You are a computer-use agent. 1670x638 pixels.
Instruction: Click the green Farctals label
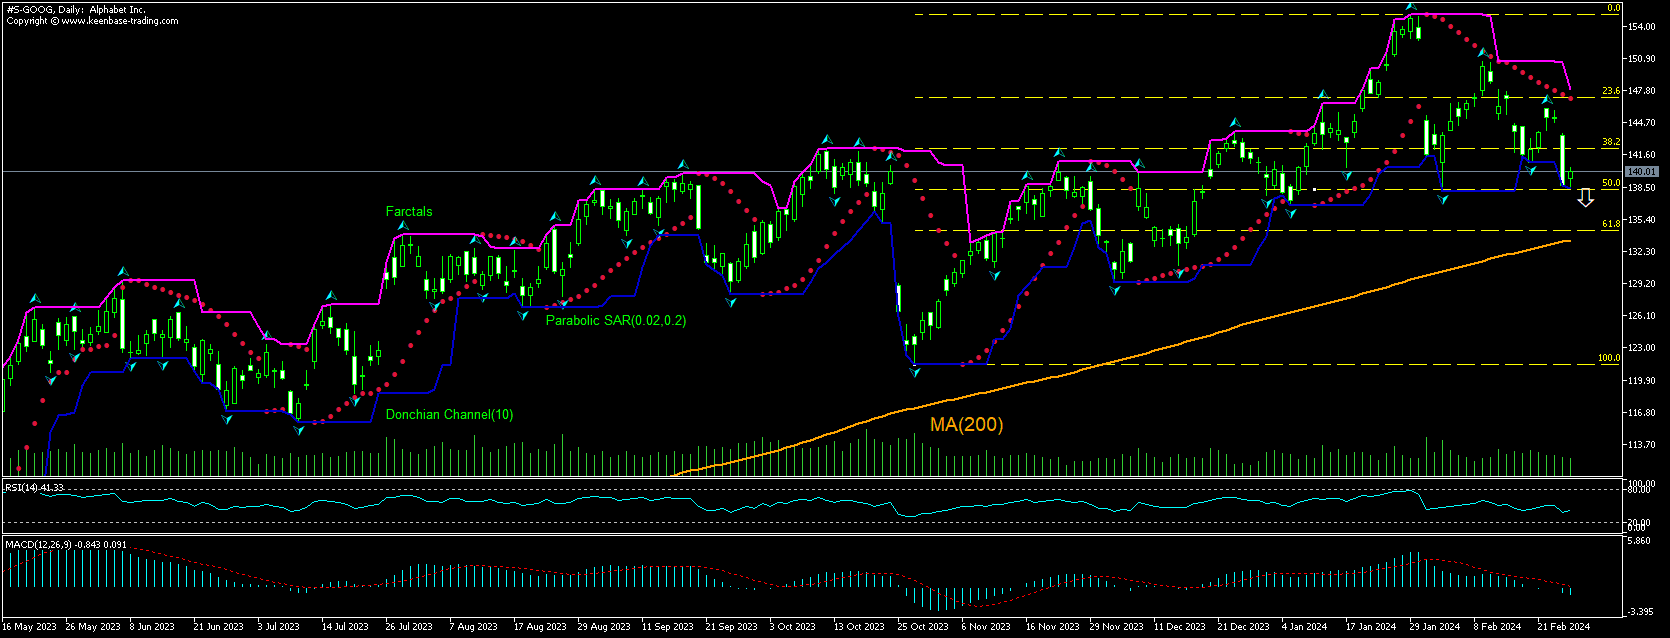409,211
